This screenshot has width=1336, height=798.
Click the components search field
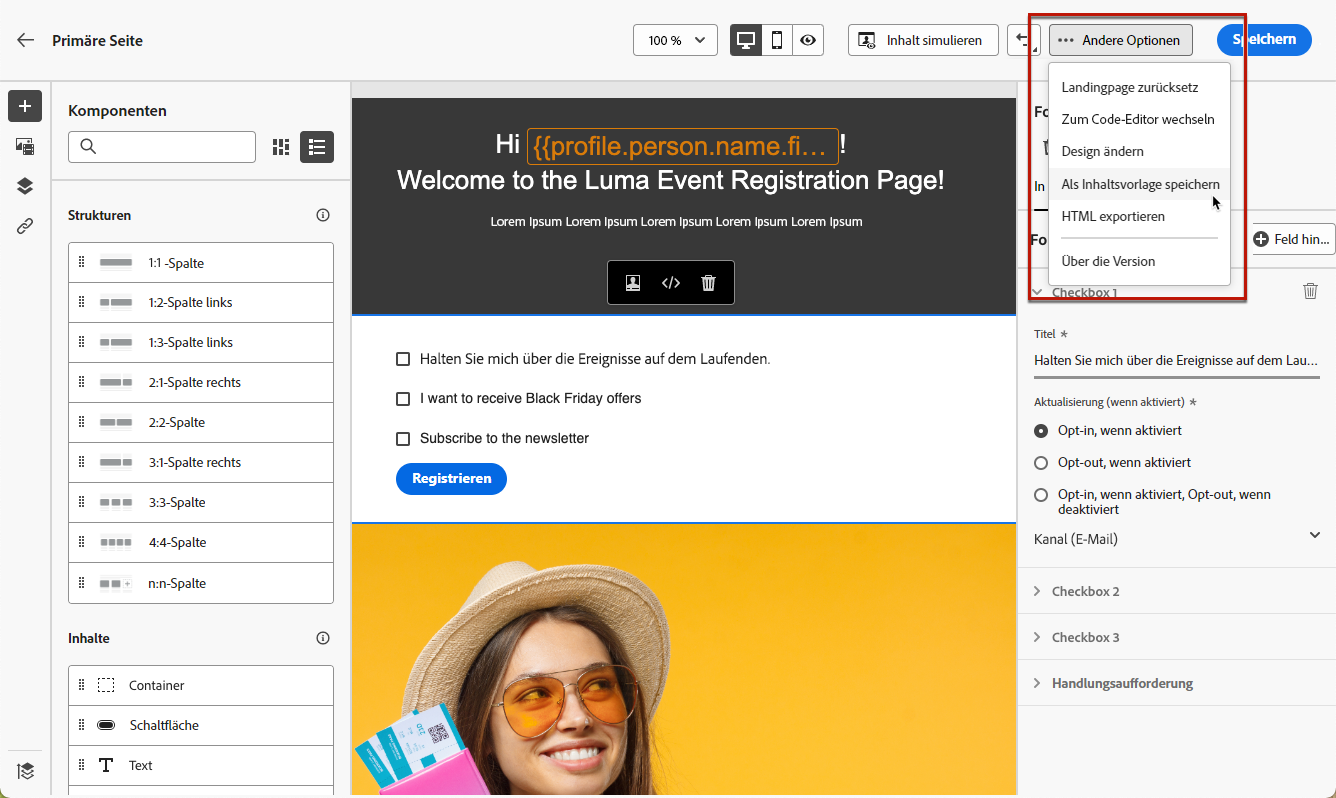coord(162,147)
